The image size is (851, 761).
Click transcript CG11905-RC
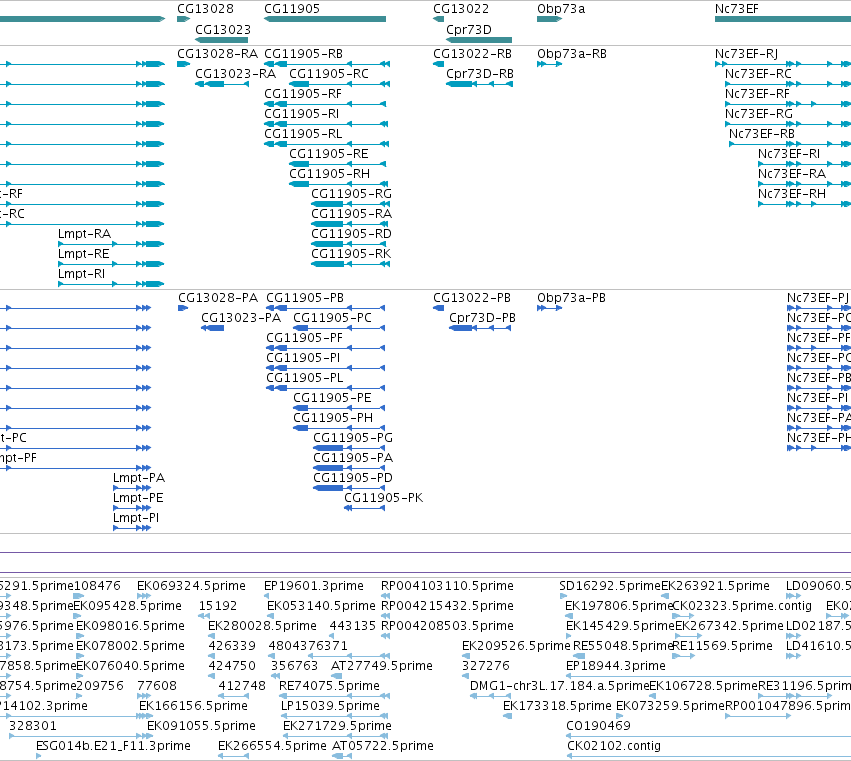tap(329, 74)
